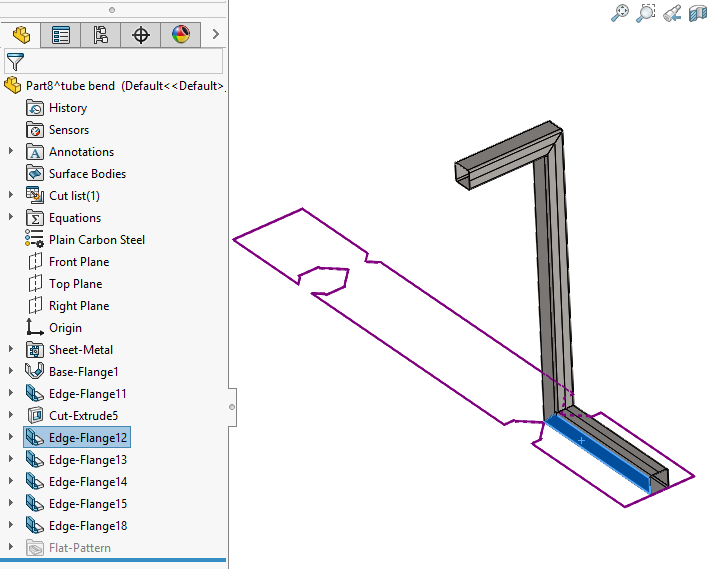The width and height of the screenshot is (714, 569).
Task: Expand the Edge-Flange18 node
Action: click(x=11, y=524)
